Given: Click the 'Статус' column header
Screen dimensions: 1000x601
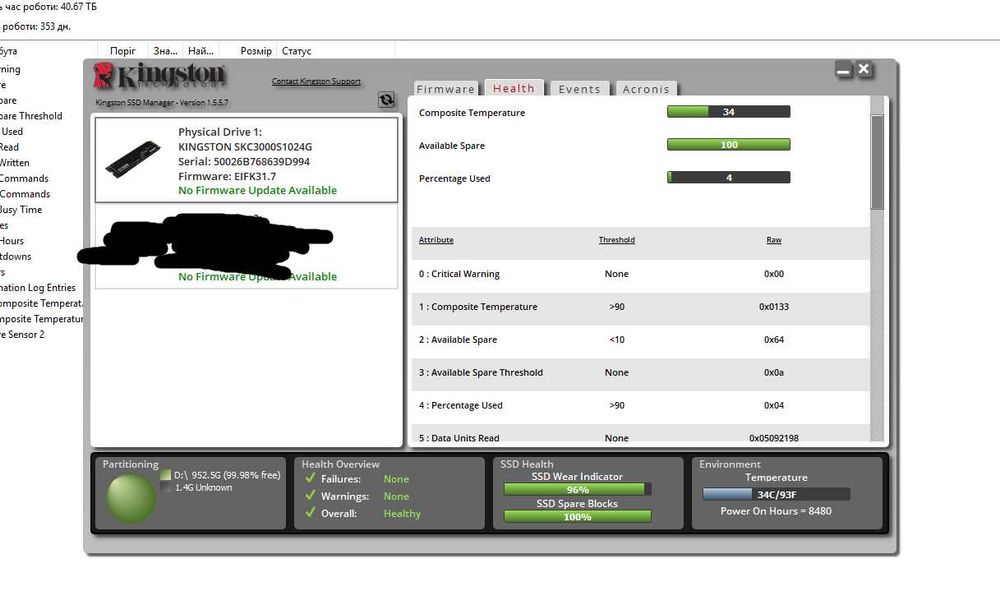Looking at the screenshot, I should (297, 51).
